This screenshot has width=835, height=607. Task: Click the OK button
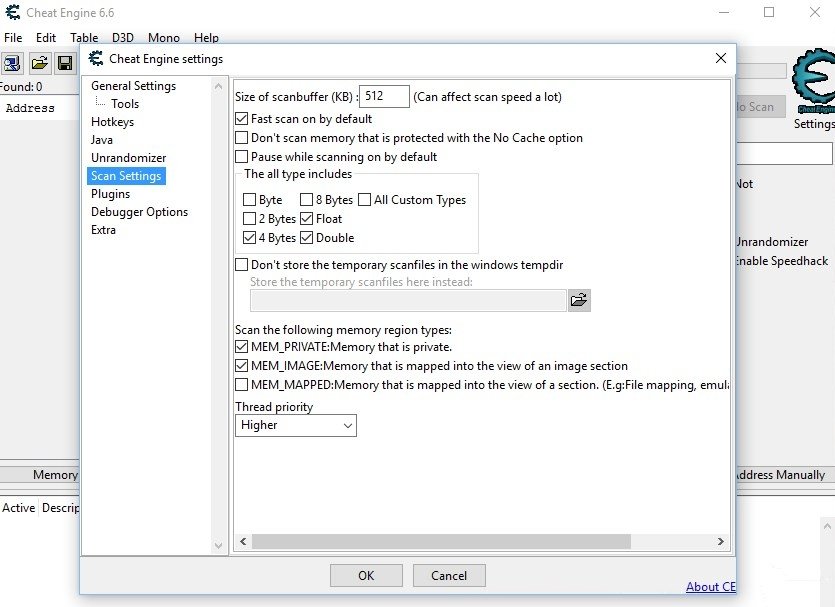(x=366, y=576)
